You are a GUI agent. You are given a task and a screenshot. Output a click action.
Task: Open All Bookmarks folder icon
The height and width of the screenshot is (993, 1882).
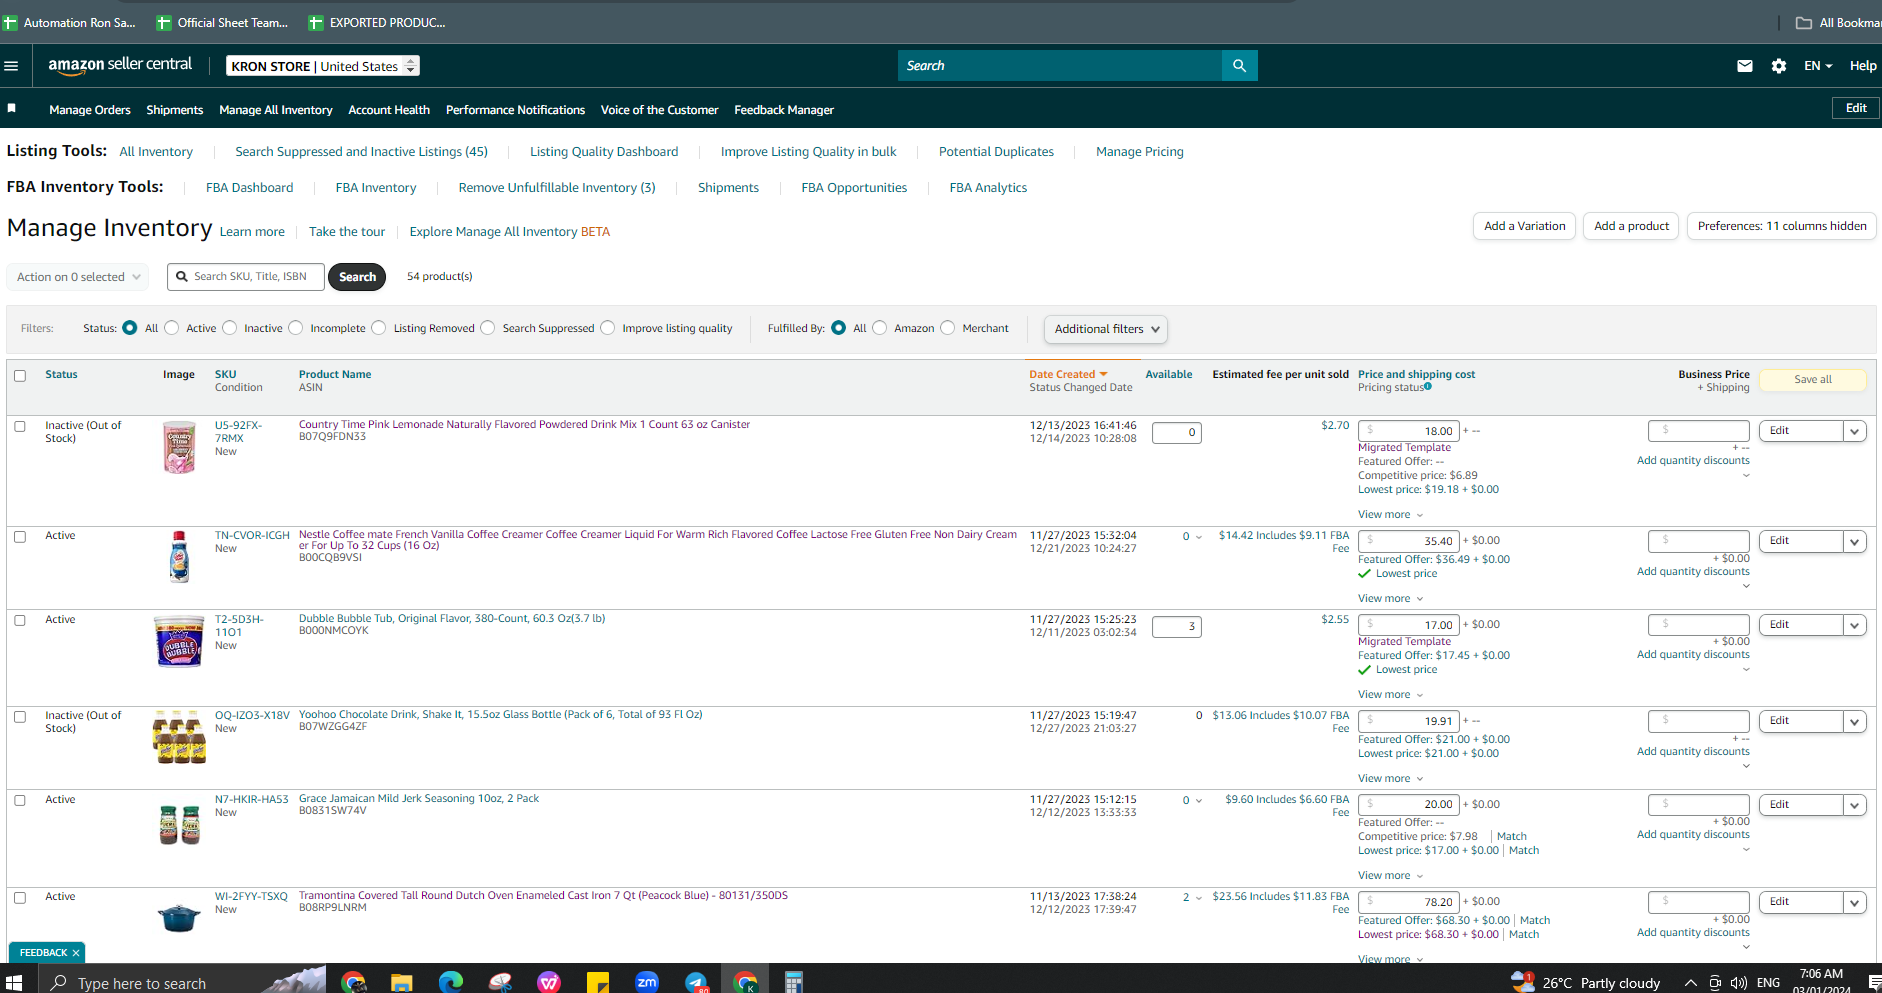click(1804, 23)
